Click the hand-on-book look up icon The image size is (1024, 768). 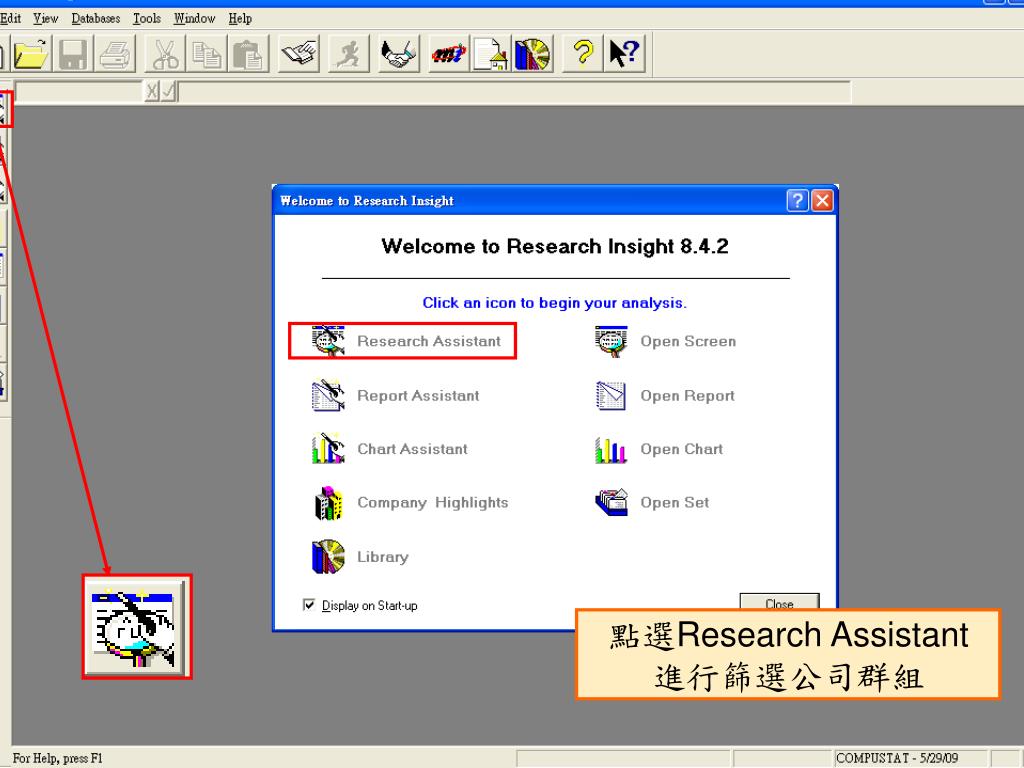[299, 54]
